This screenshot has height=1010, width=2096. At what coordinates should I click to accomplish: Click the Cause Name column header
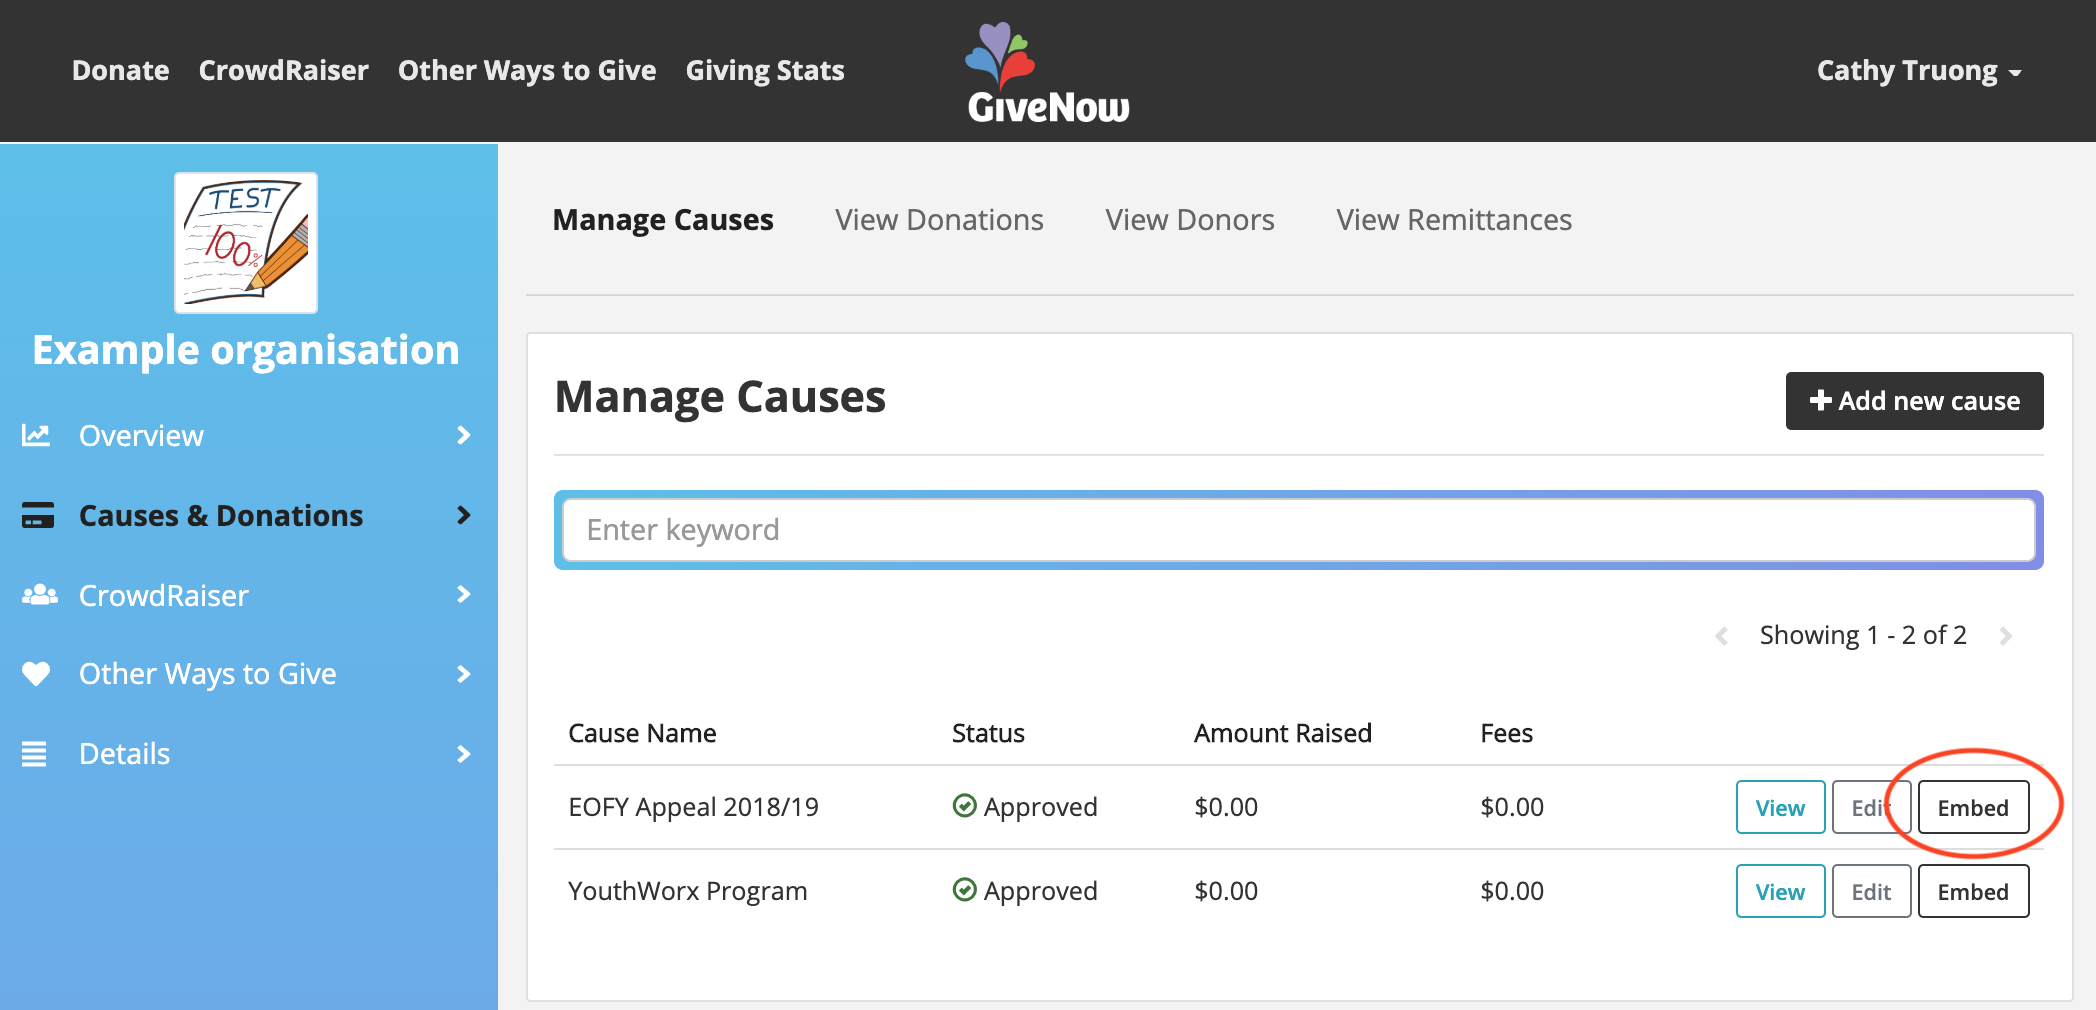click(x=642, y=733)
